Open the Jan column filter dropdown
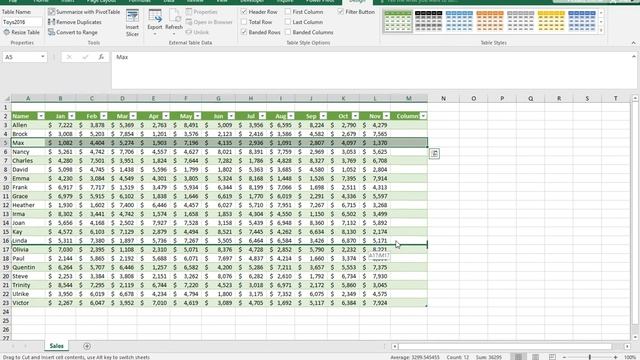The image size is (640, 360). point(72,116)
